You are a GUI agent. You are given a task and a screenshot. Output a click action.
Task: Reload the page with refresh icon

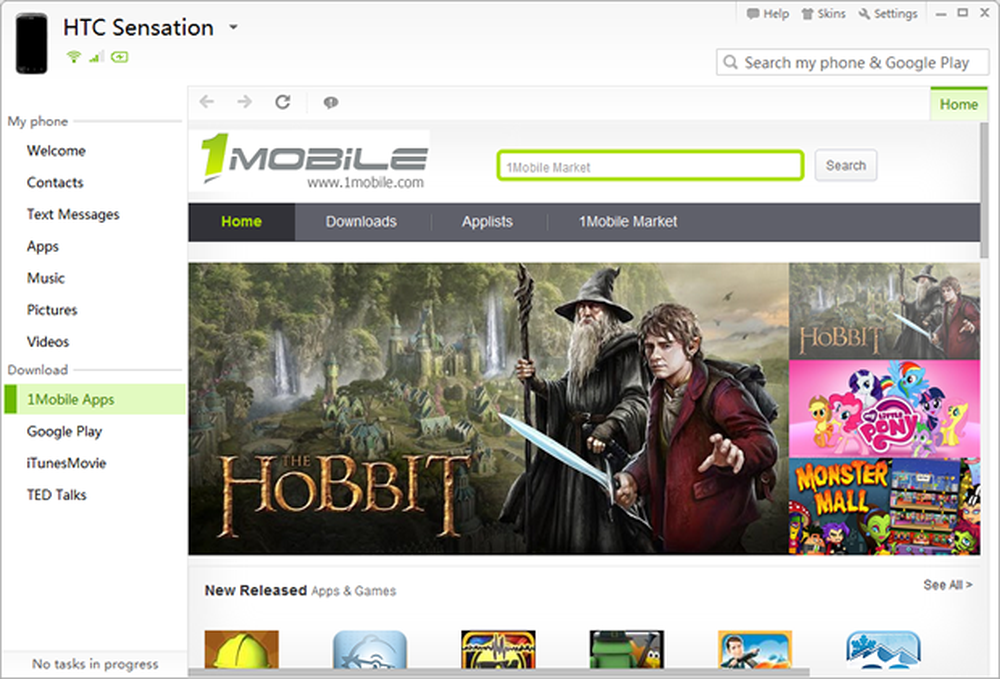click(x=283, y=102)
